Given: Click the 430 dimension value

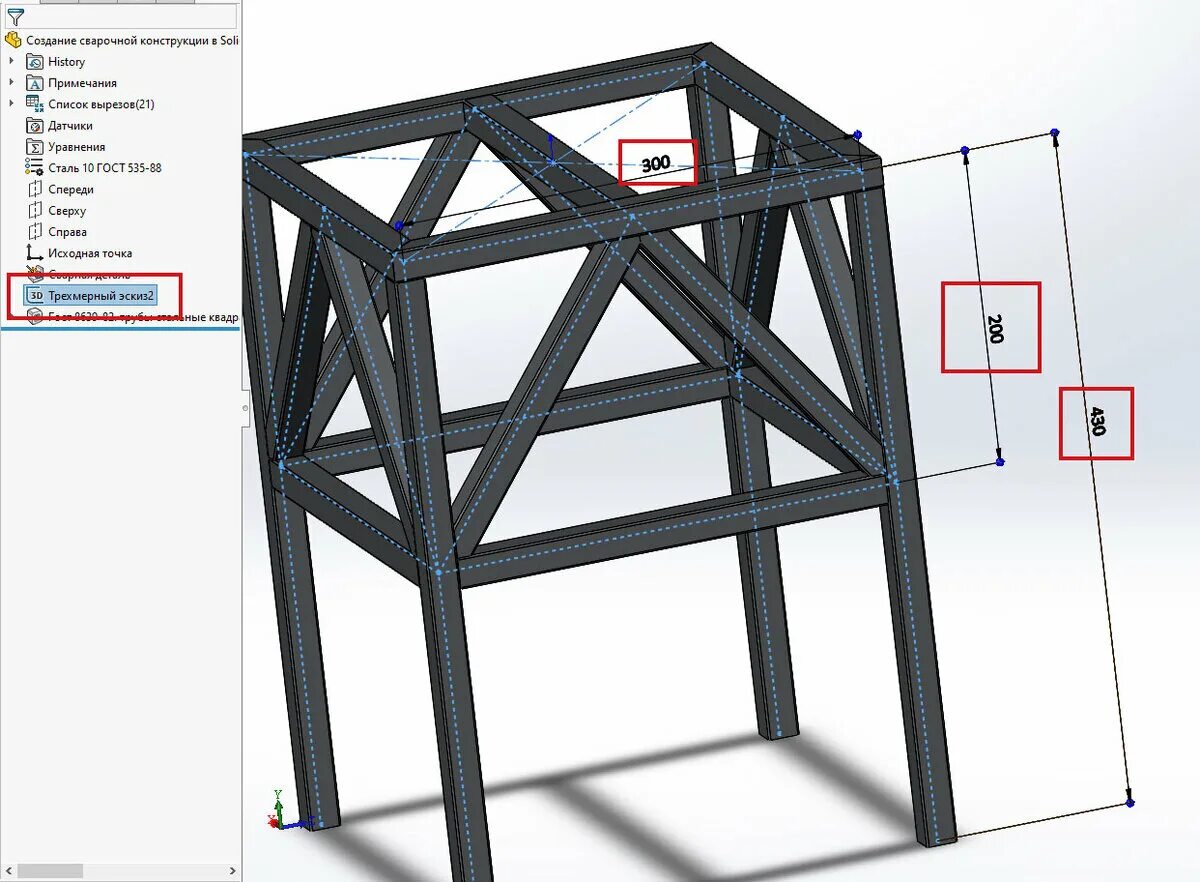Looking at the screenshot, I should [1097, 422].
